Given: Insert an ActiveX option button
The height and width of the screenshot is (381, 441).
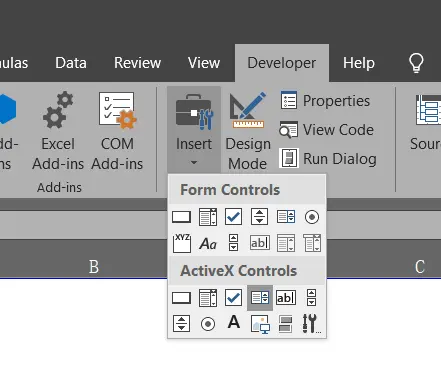Looking at the screenshot, I should click(208, 324).
